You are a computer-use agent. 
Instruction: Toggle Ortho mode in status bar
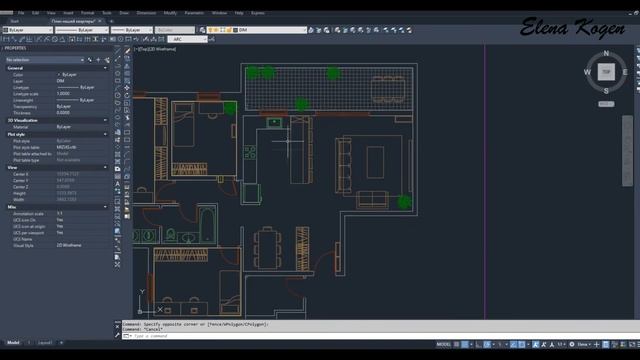coord(479,344)
